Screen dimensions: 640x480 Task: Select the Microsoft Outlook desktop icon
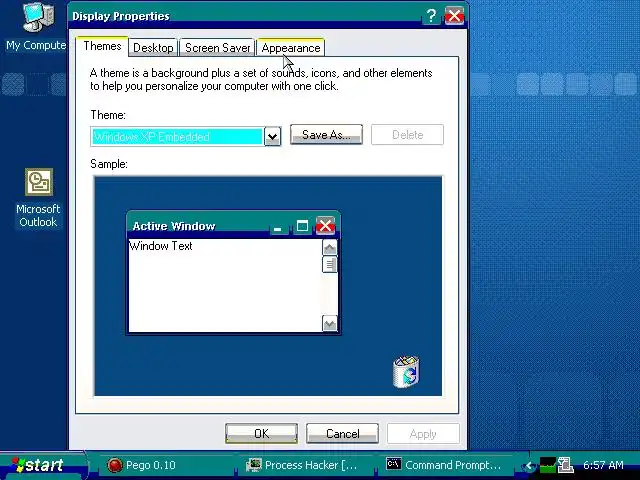[38, 198]
